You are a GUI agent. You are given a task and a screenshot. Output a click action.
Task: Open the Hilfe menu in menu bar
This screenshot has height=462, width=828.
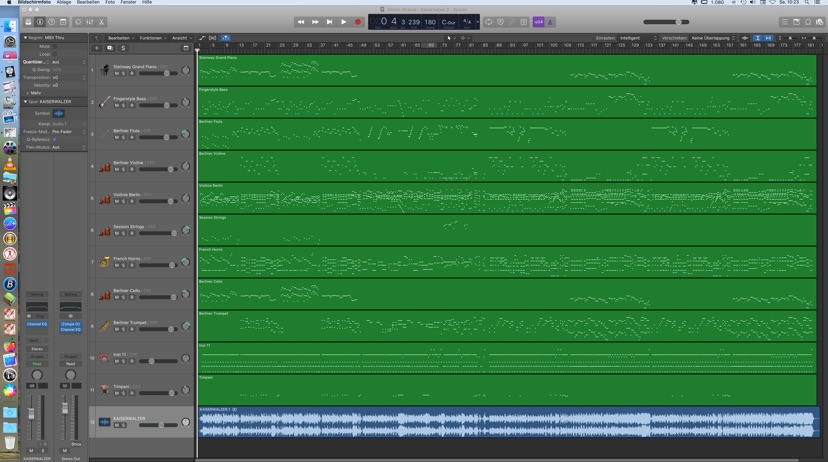coord(147,3)
